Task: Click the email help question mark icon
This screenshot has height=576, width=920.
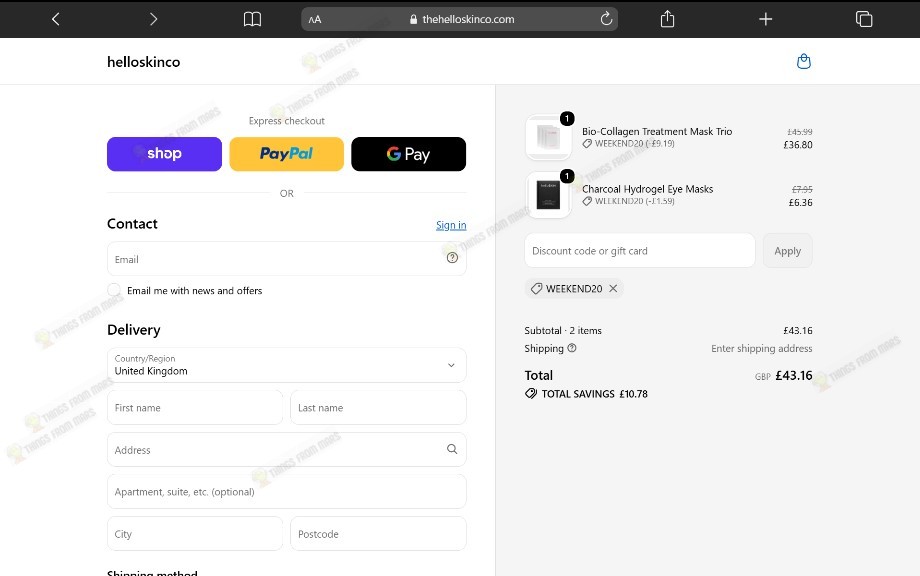Action: point(452,257)
